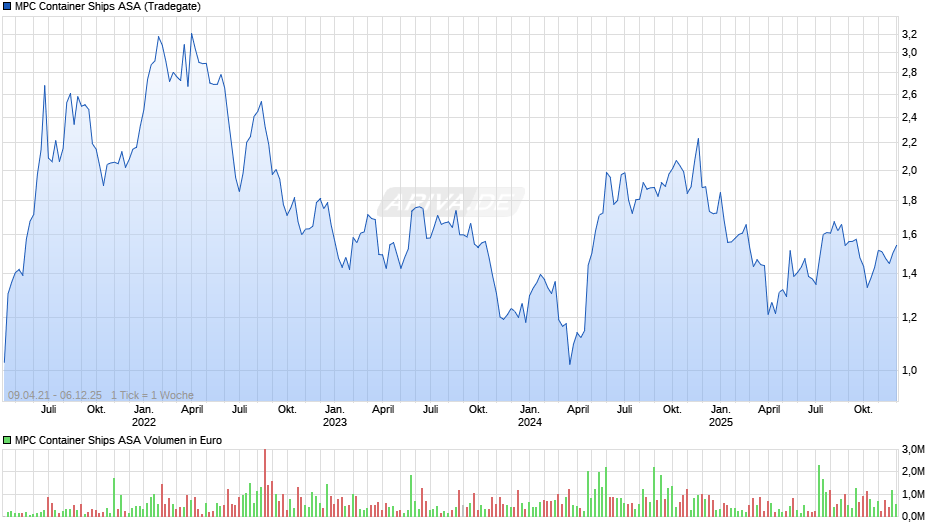The width and height of the screenshot is (940, 526).
Task: Click the 2,0 value on the price axis
Action: [x=909, y=170]
